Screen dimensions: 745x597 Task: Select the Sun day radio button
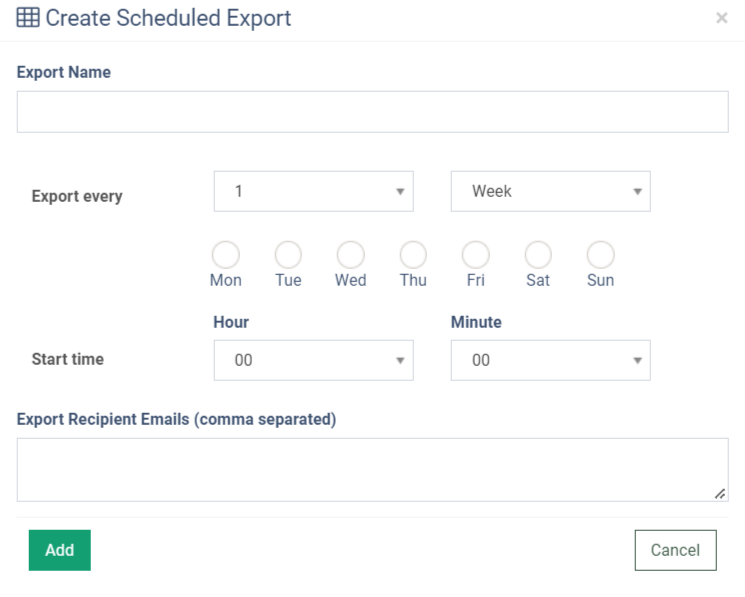(600, 254)
